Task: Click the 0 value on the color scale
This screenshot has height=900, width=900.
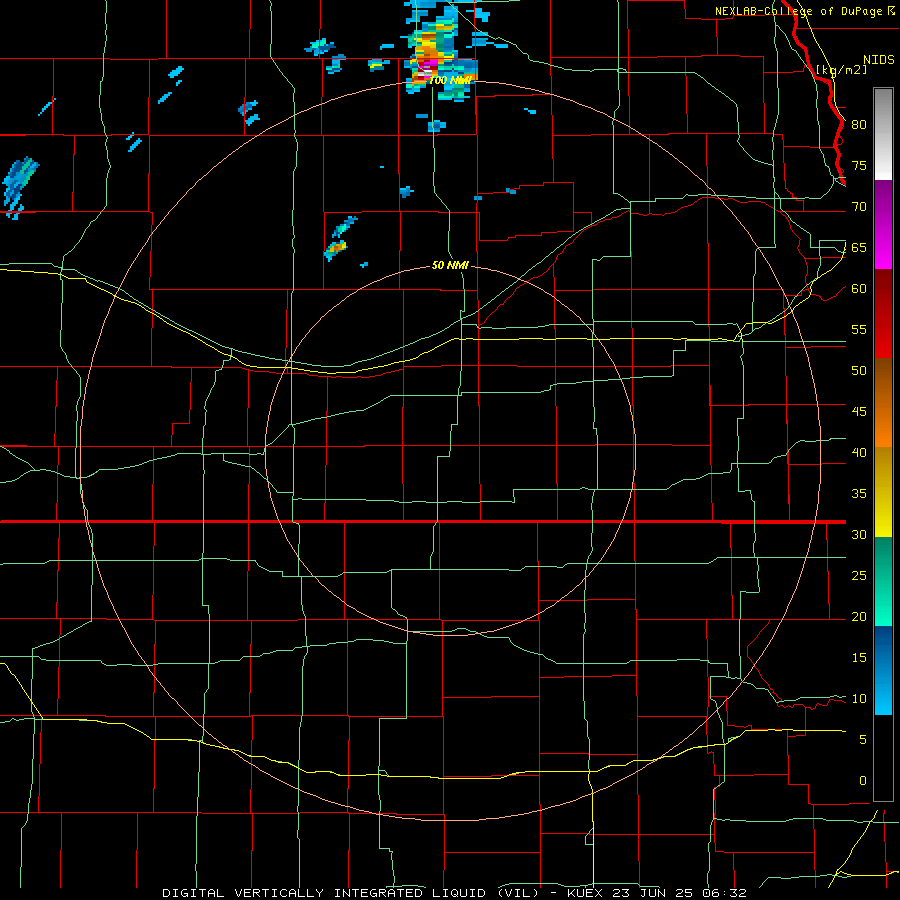Action: pos(863,781)
